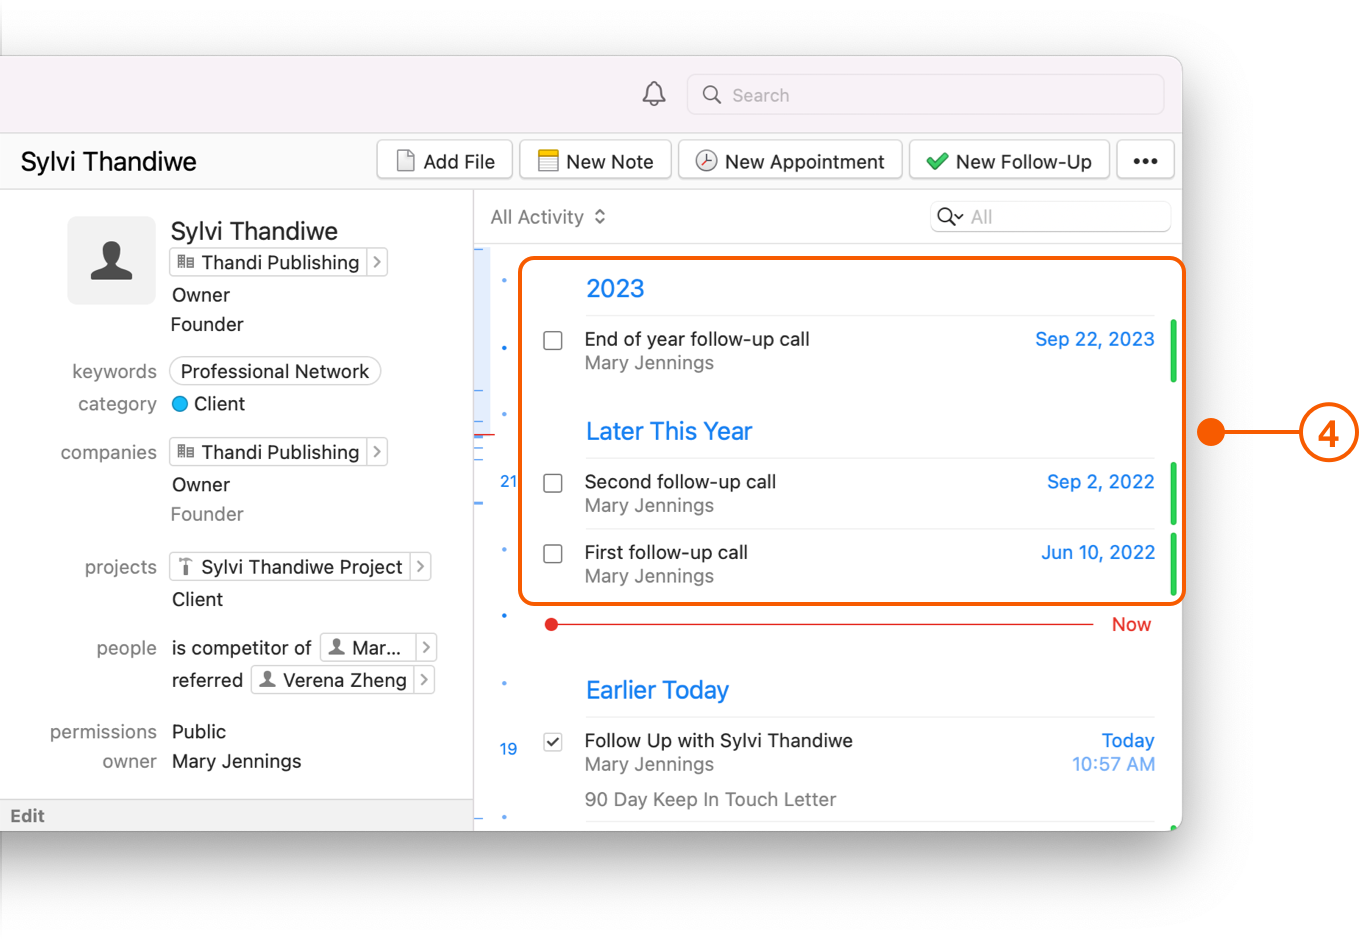Open the ellipsis more actions menu
The width and height of the screenshot is (1360, 940).
pos(1145,160)
